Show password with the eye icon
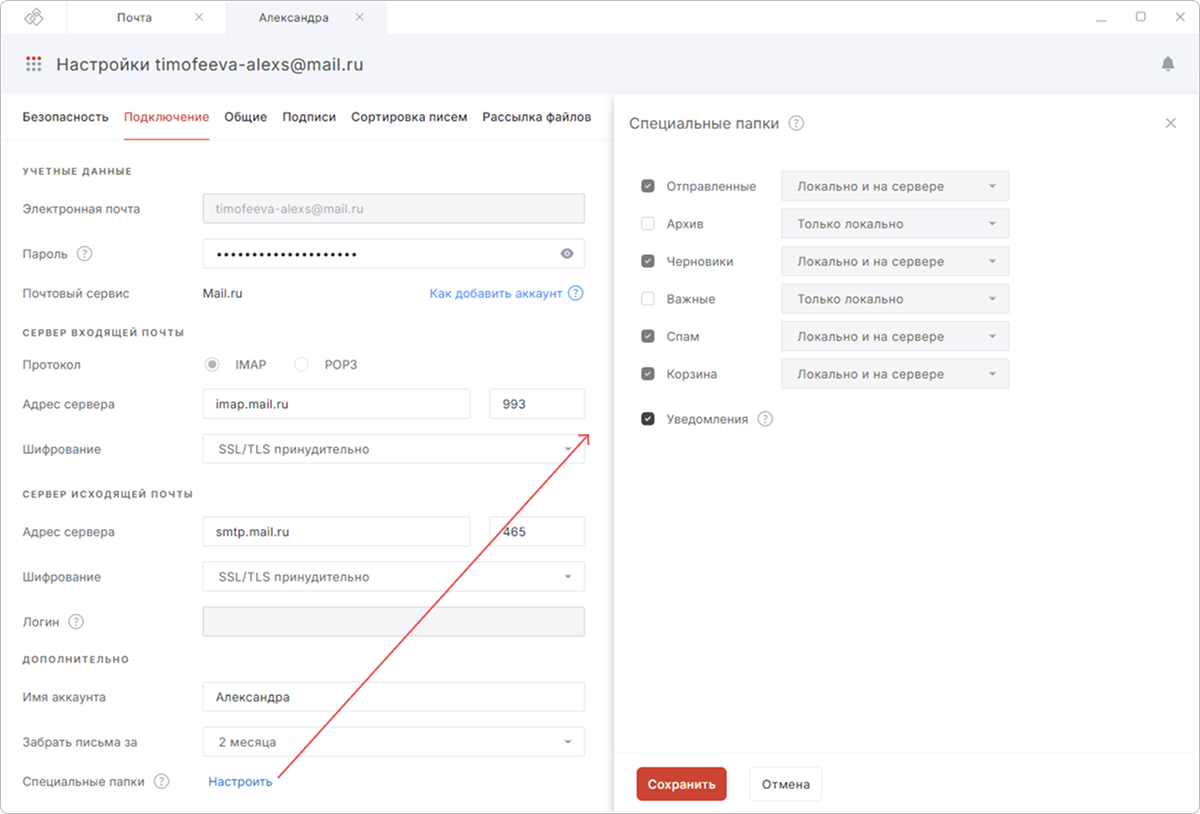This screenshot has height=814, width=1200. click(567, 254)
